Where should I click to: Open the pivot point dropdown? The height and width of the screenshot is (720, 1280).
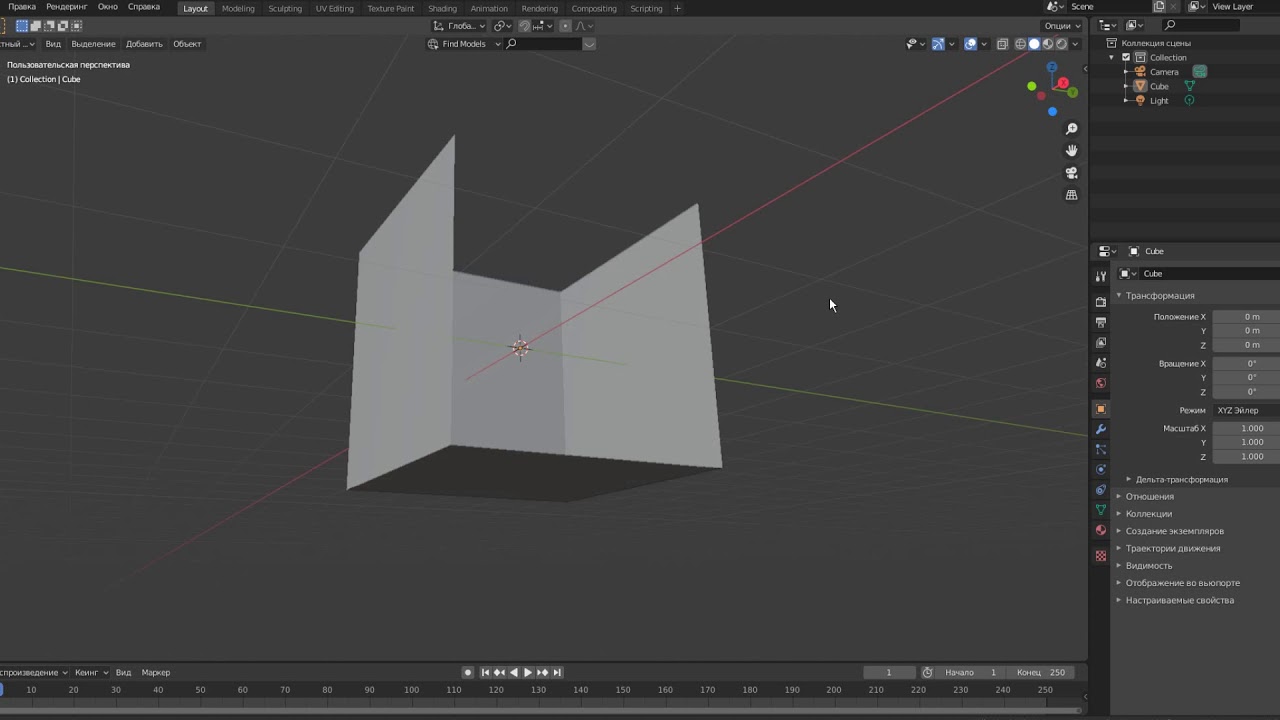point(502,26)
